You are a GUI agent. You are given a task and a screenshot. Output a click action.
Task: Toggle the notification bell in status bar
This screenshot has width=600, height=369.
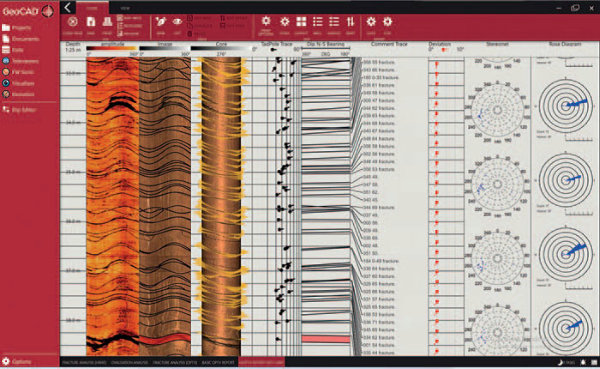pos(583,362)
